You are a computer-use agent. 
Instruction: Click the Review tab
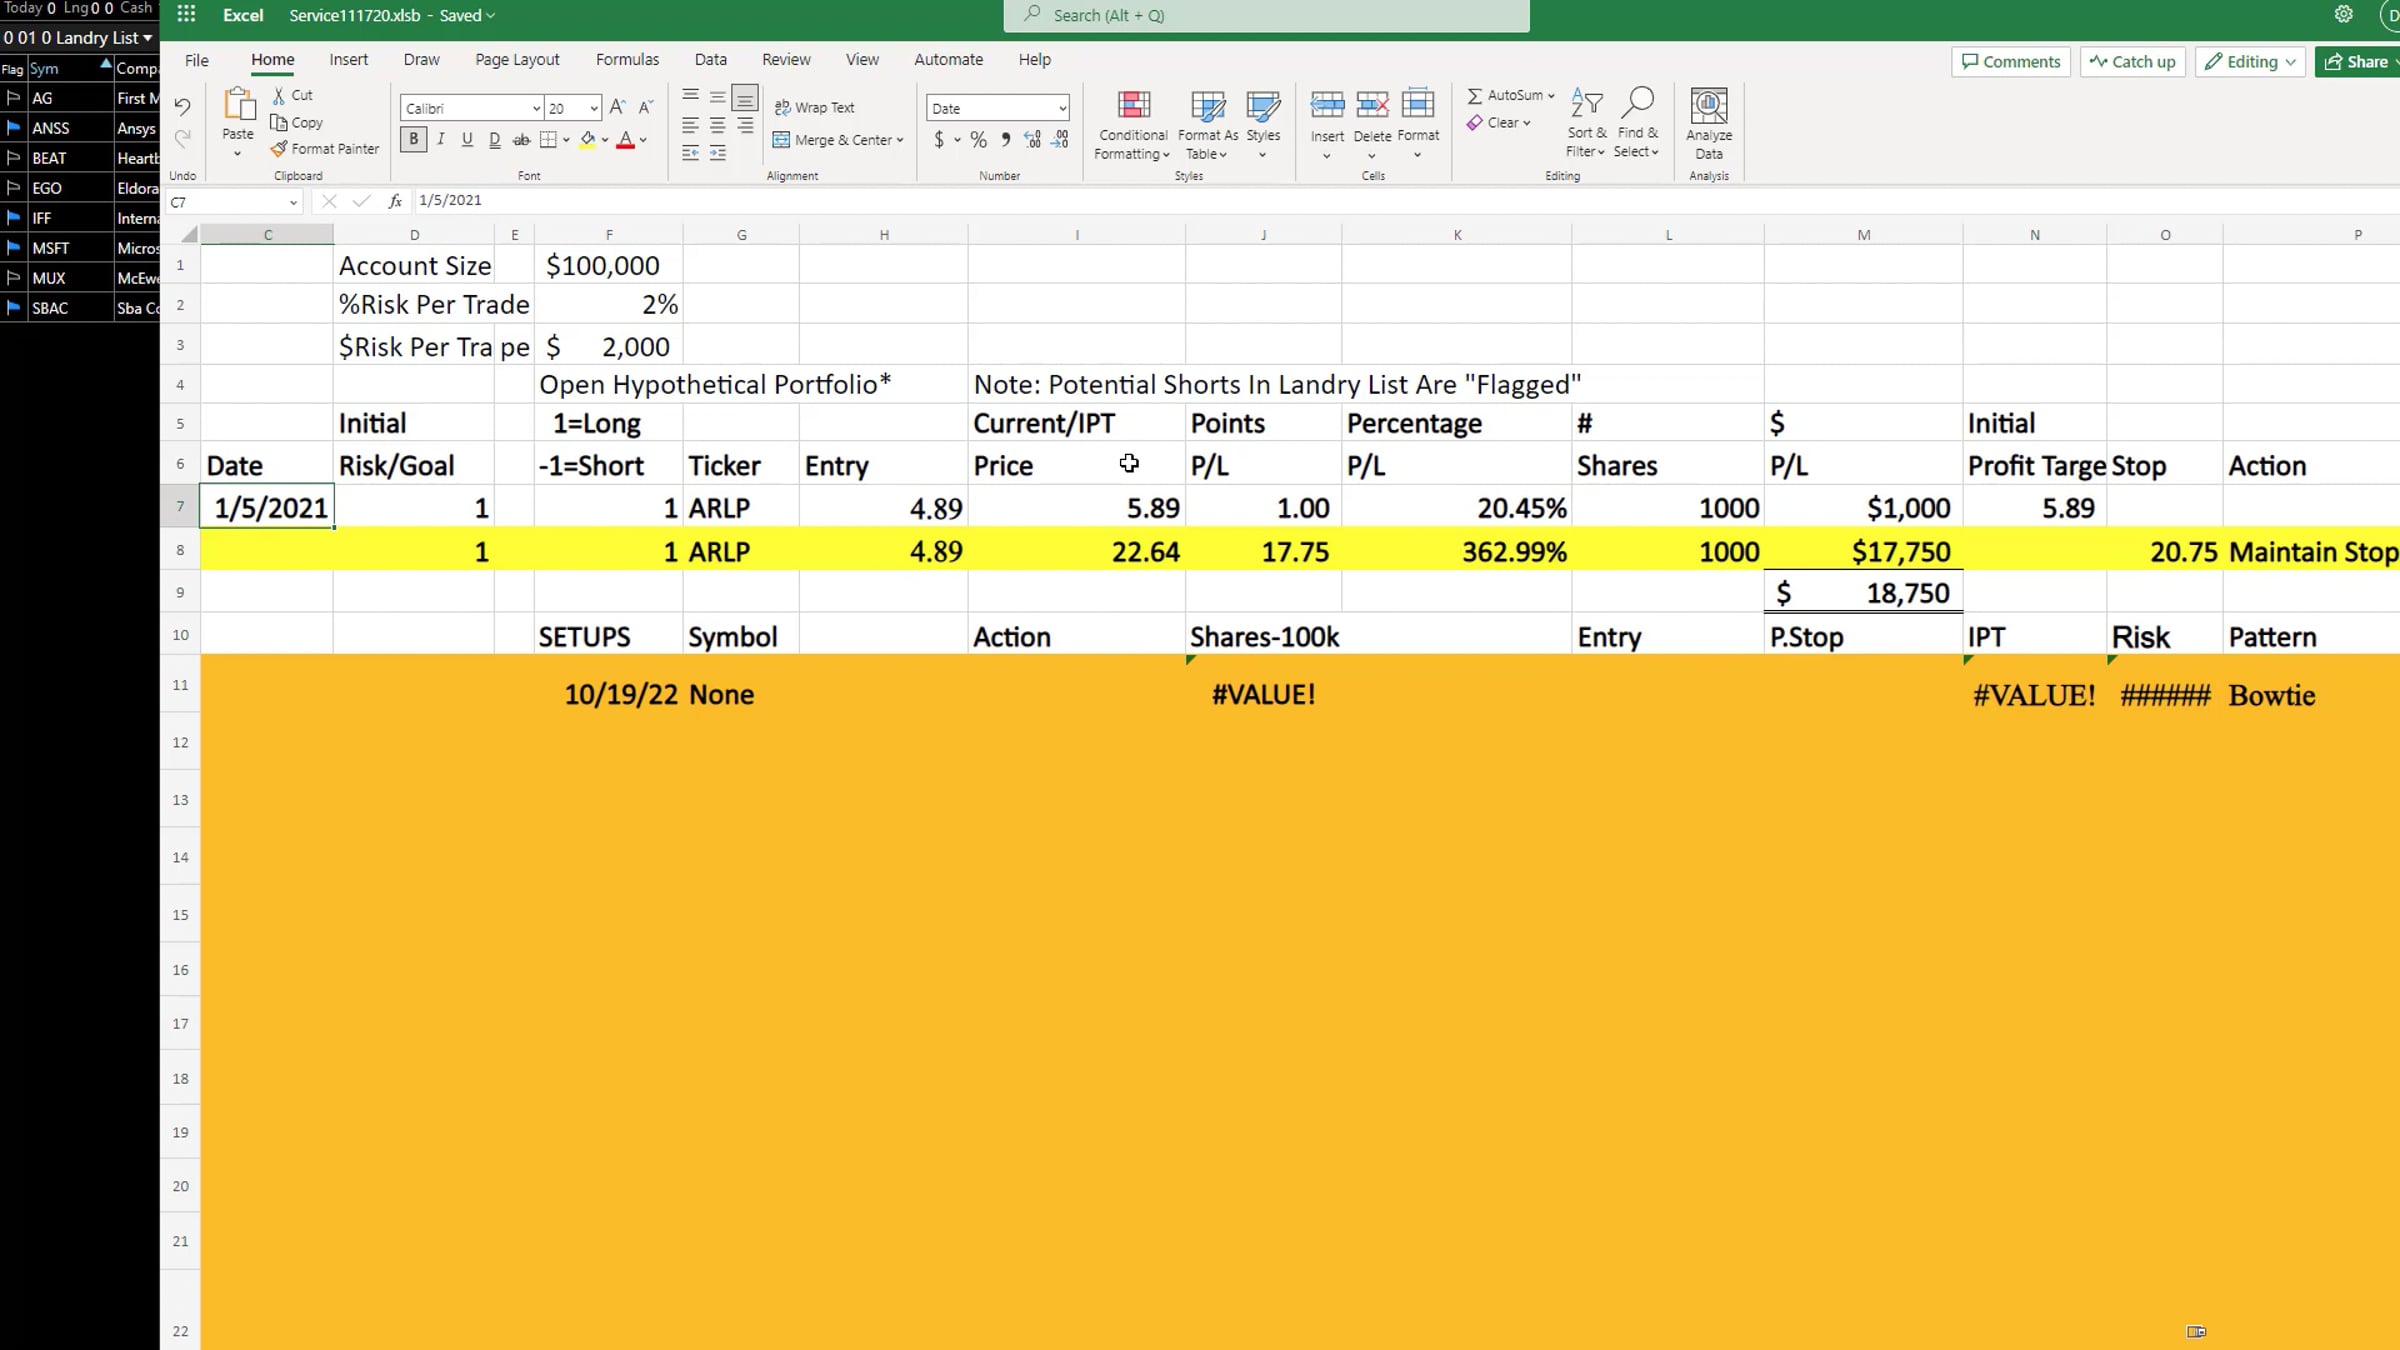coord(786,60)
